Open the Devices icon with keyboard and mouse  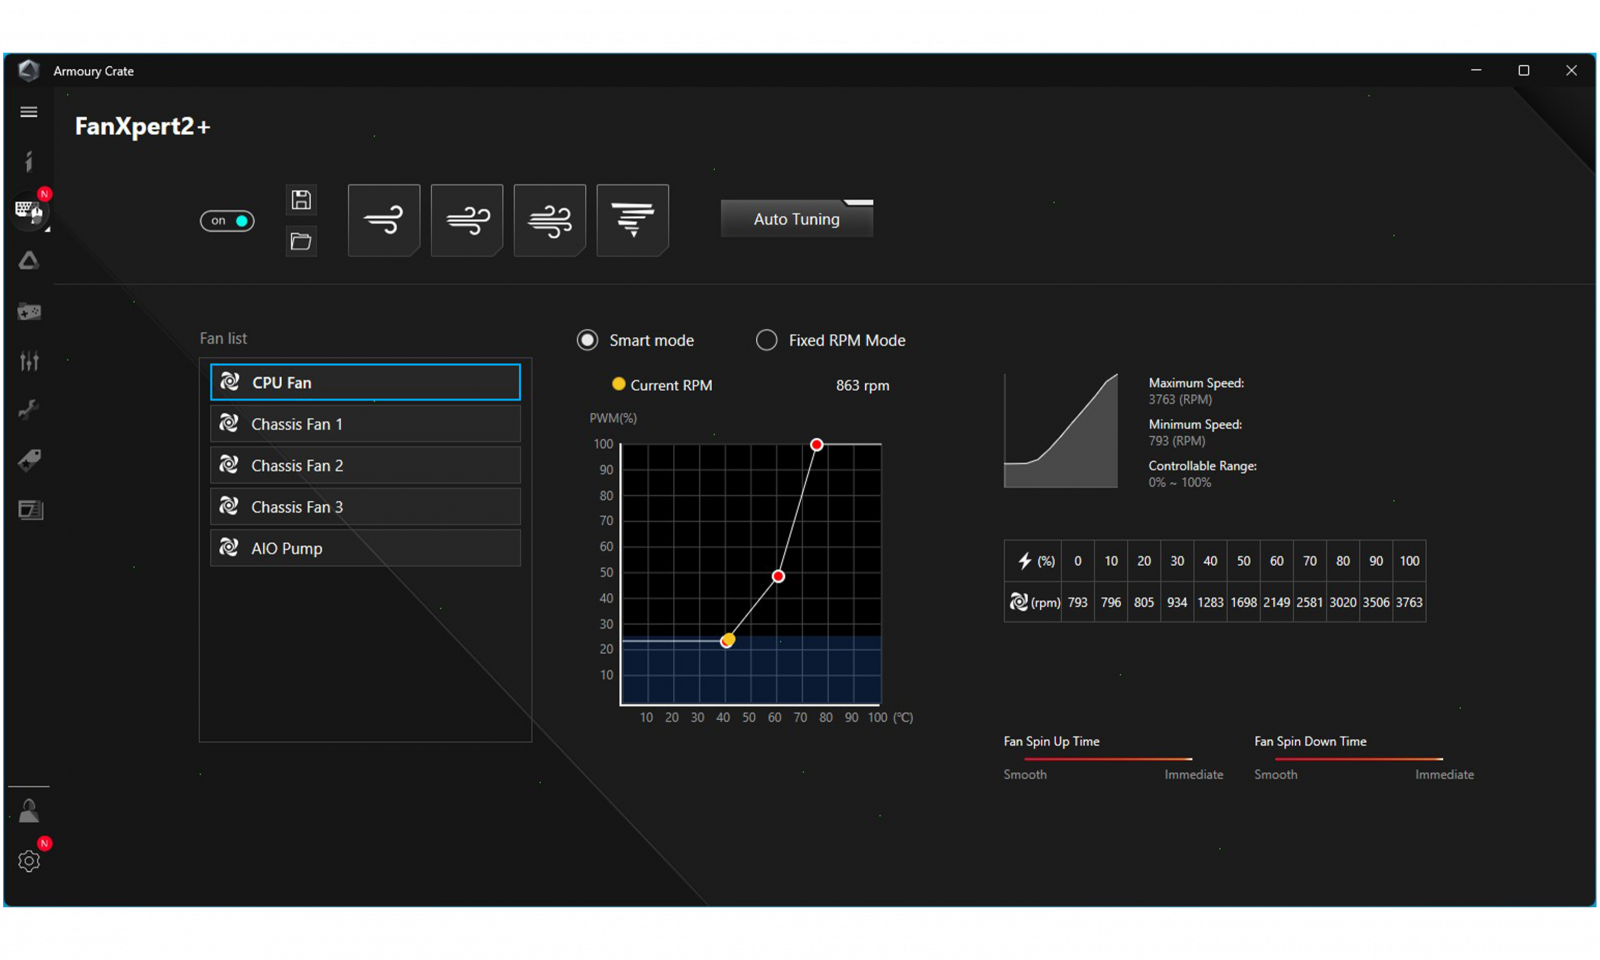(29, 210)
